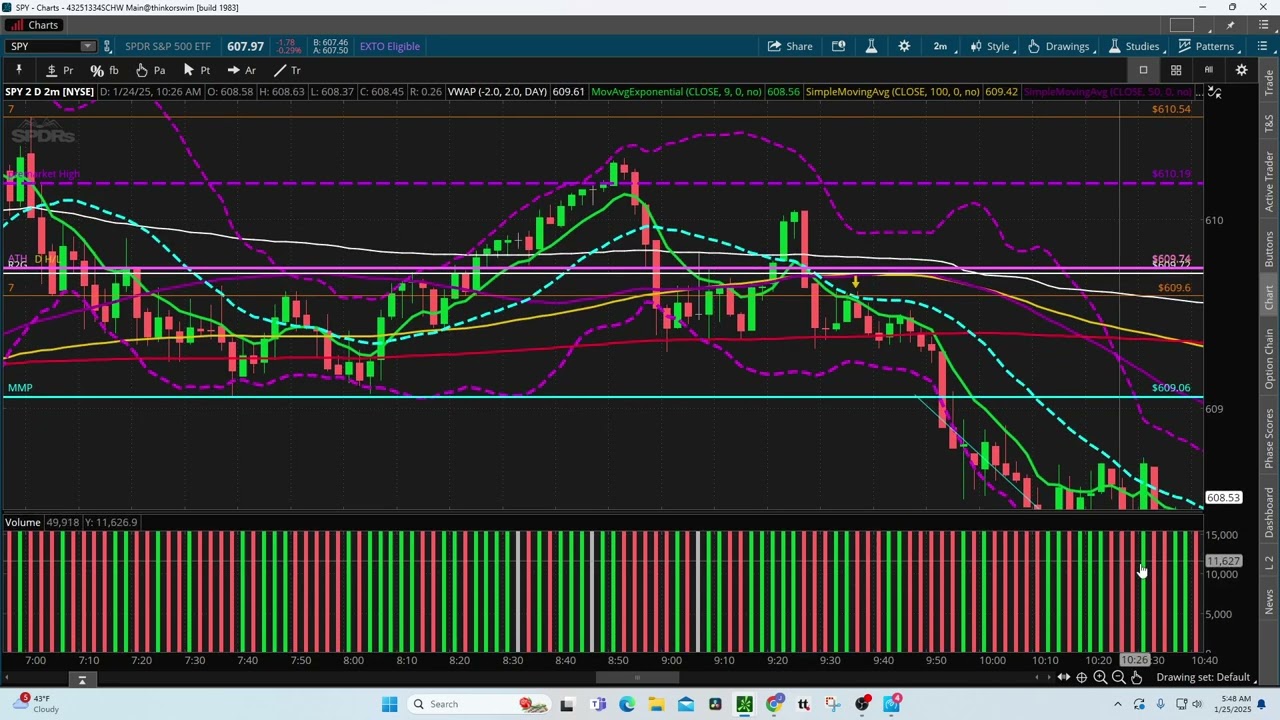Open the chart grid layout selector

(1176, 70)
